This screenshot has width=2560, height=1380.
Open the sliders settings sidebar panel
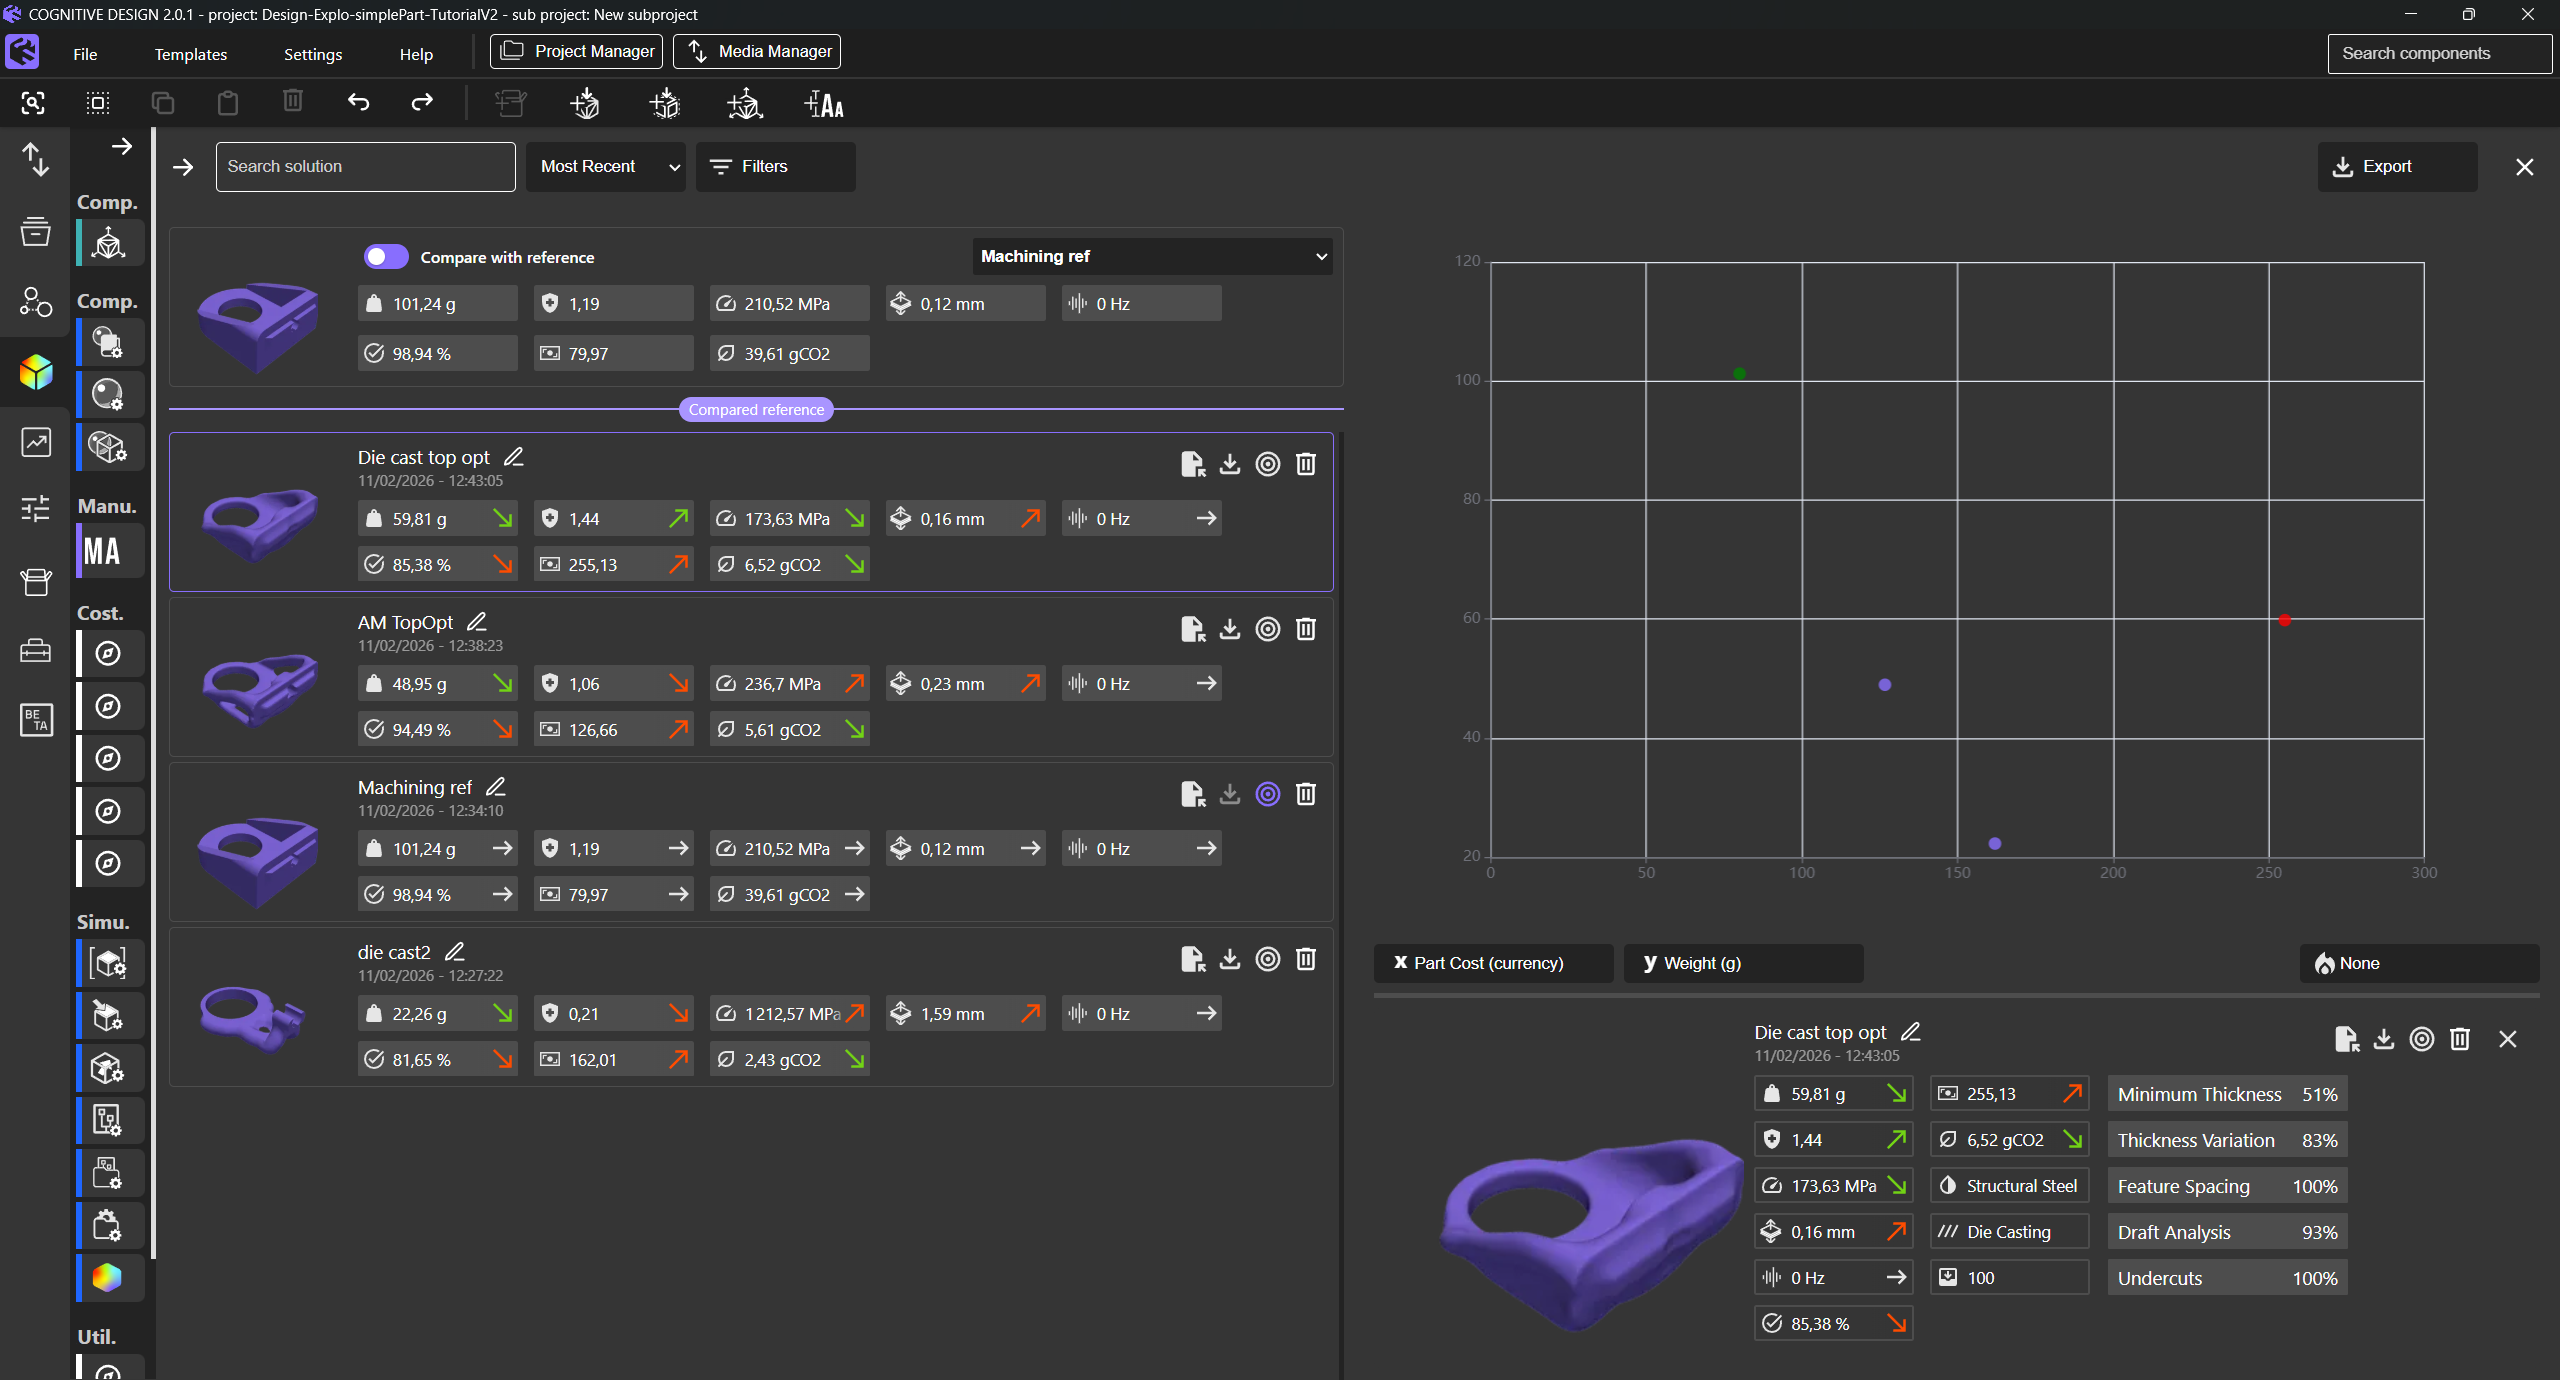(x=36, y=509)
